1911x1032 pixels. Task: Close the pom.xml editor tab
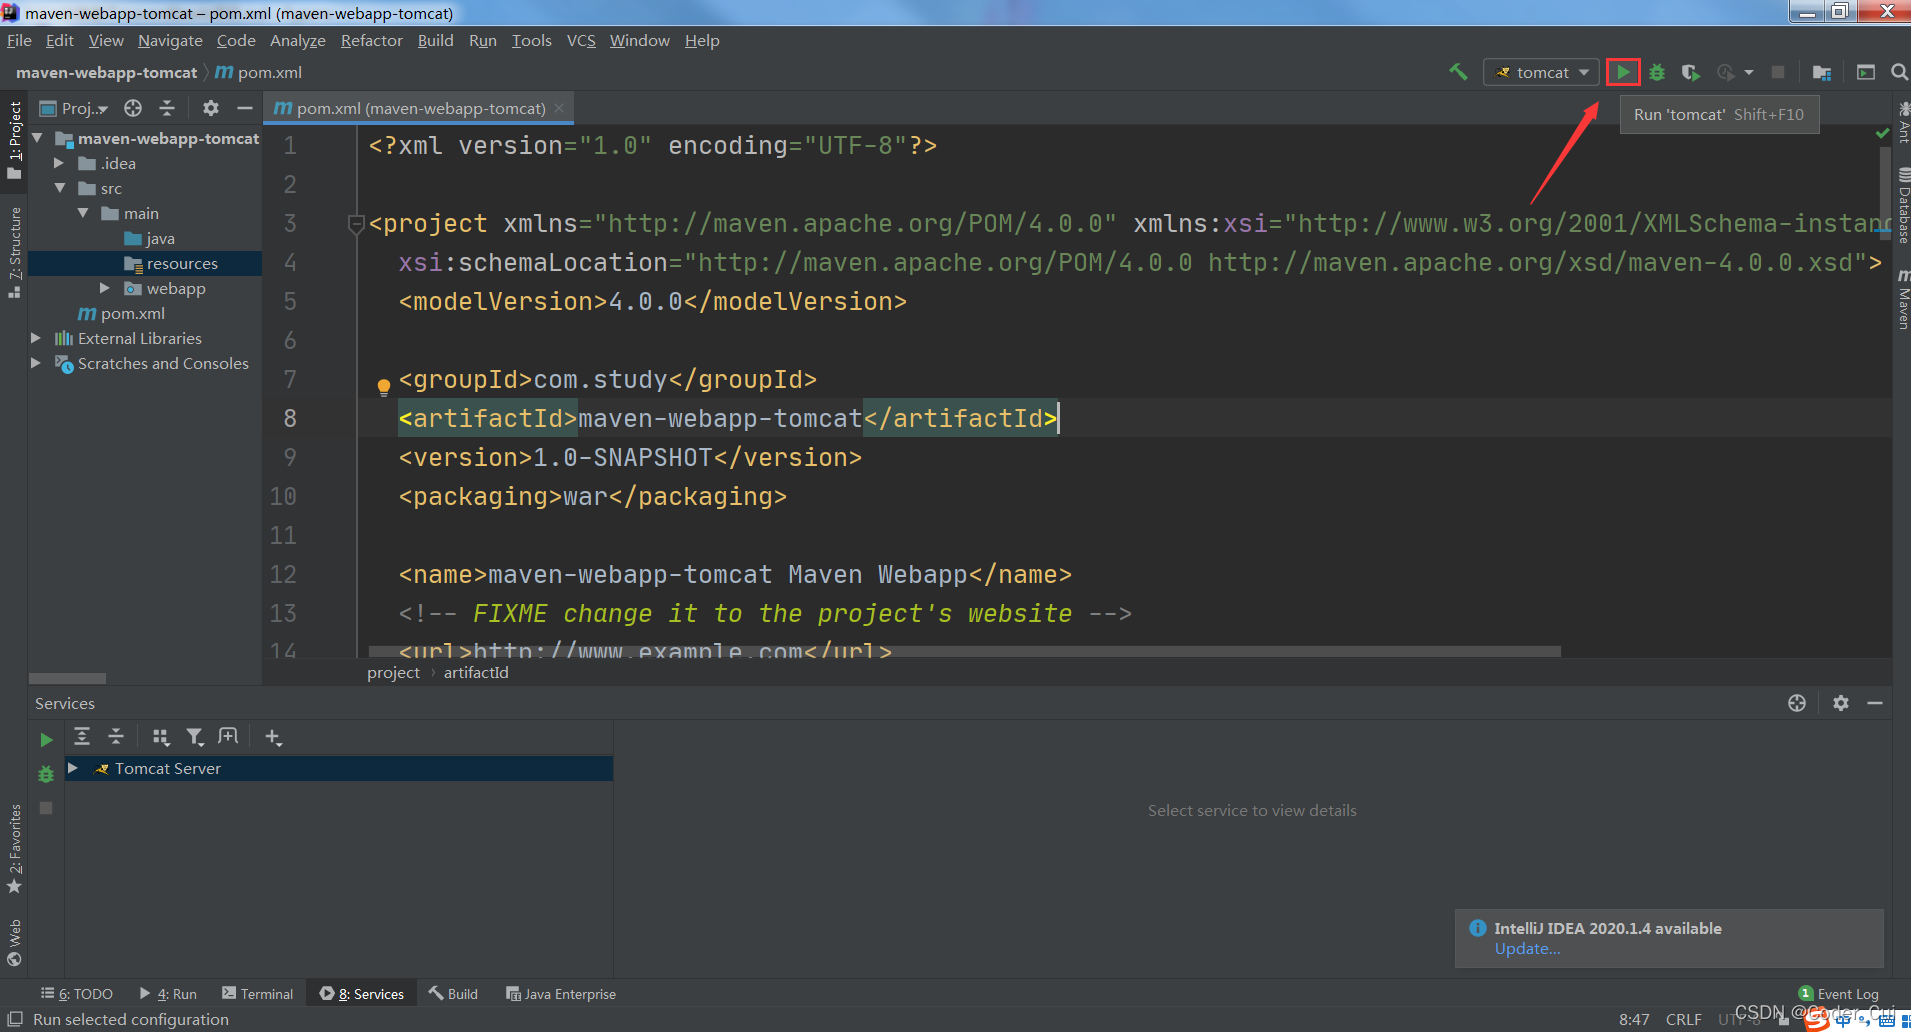pyautogui.click(x=559, y=108)
